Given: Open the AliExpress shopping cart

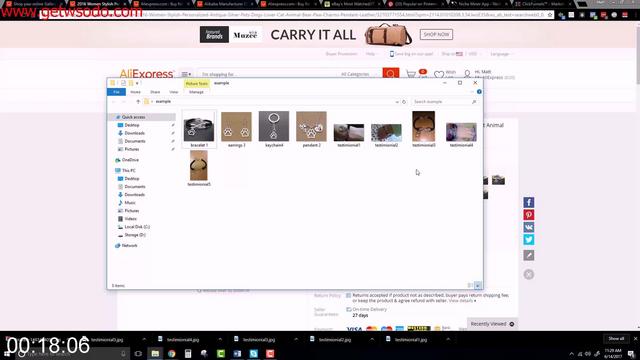Looking at the screenshot, I should pos(411,74).
